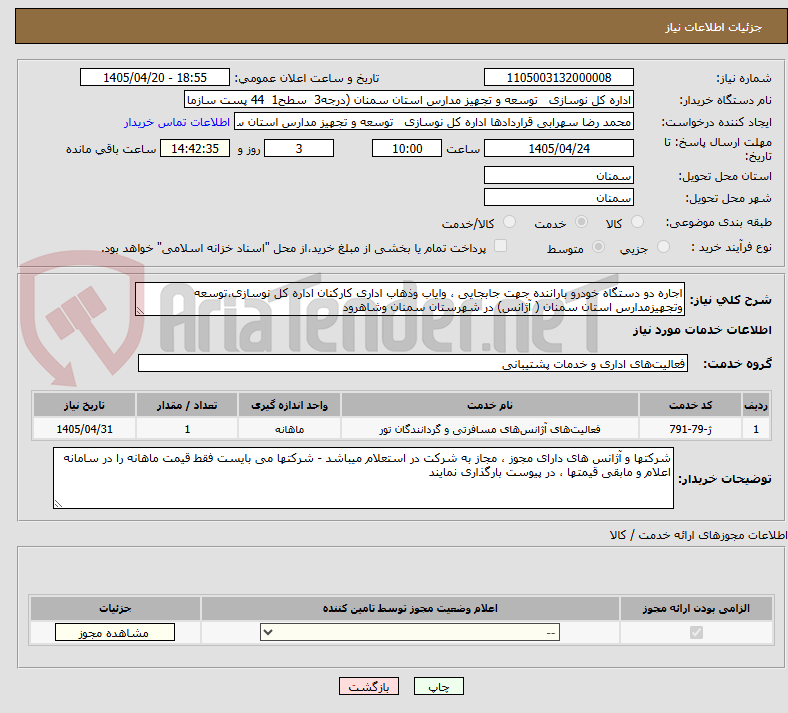Click the need number field 1105003132000008
Image resolution: width=788 pixels, height=713 pixels.
pyautogui.click(x=558, y=77)
